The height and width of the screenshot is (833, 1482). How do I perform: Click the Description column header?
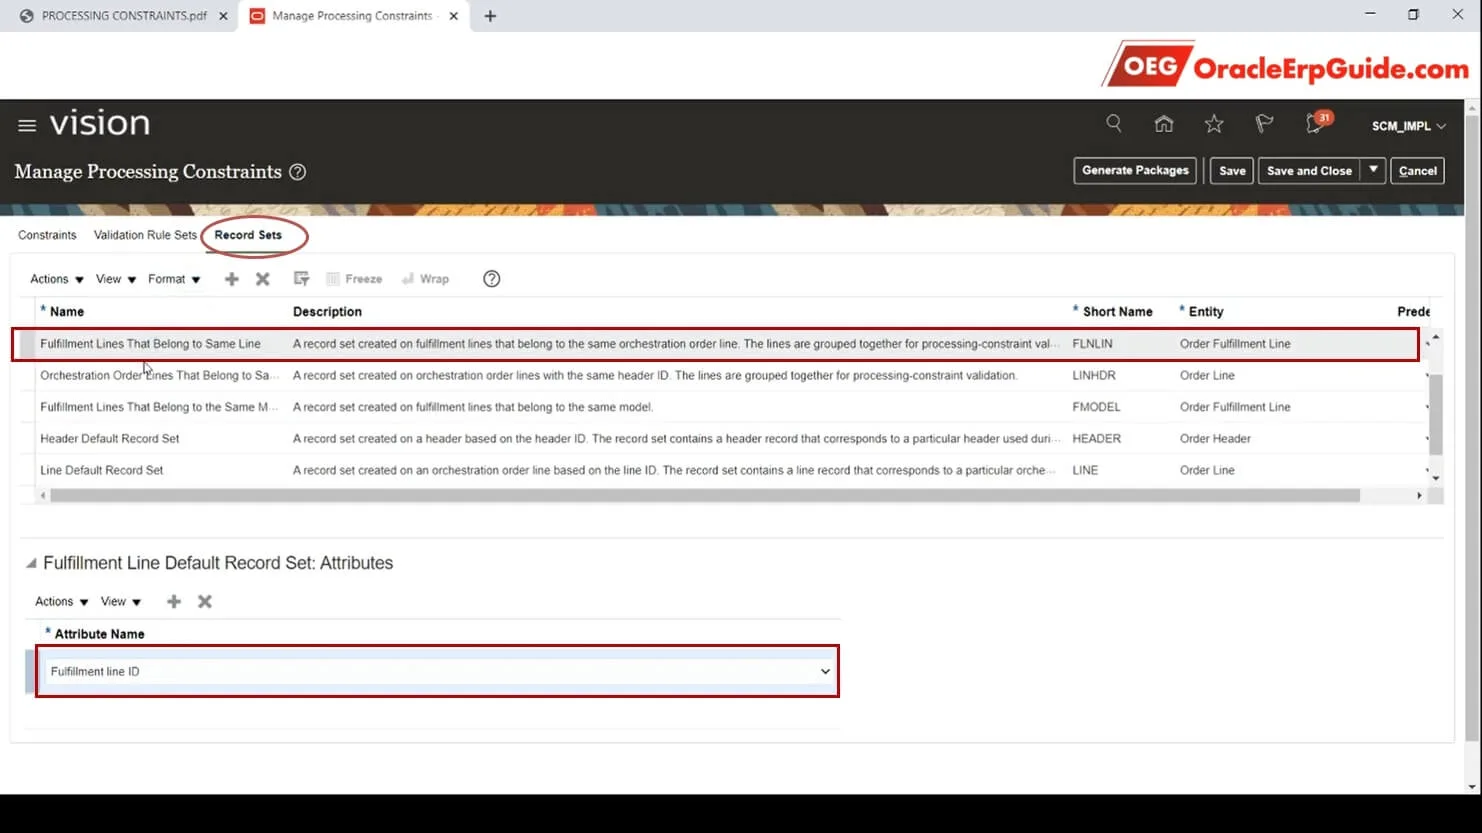tap(327, 312)
